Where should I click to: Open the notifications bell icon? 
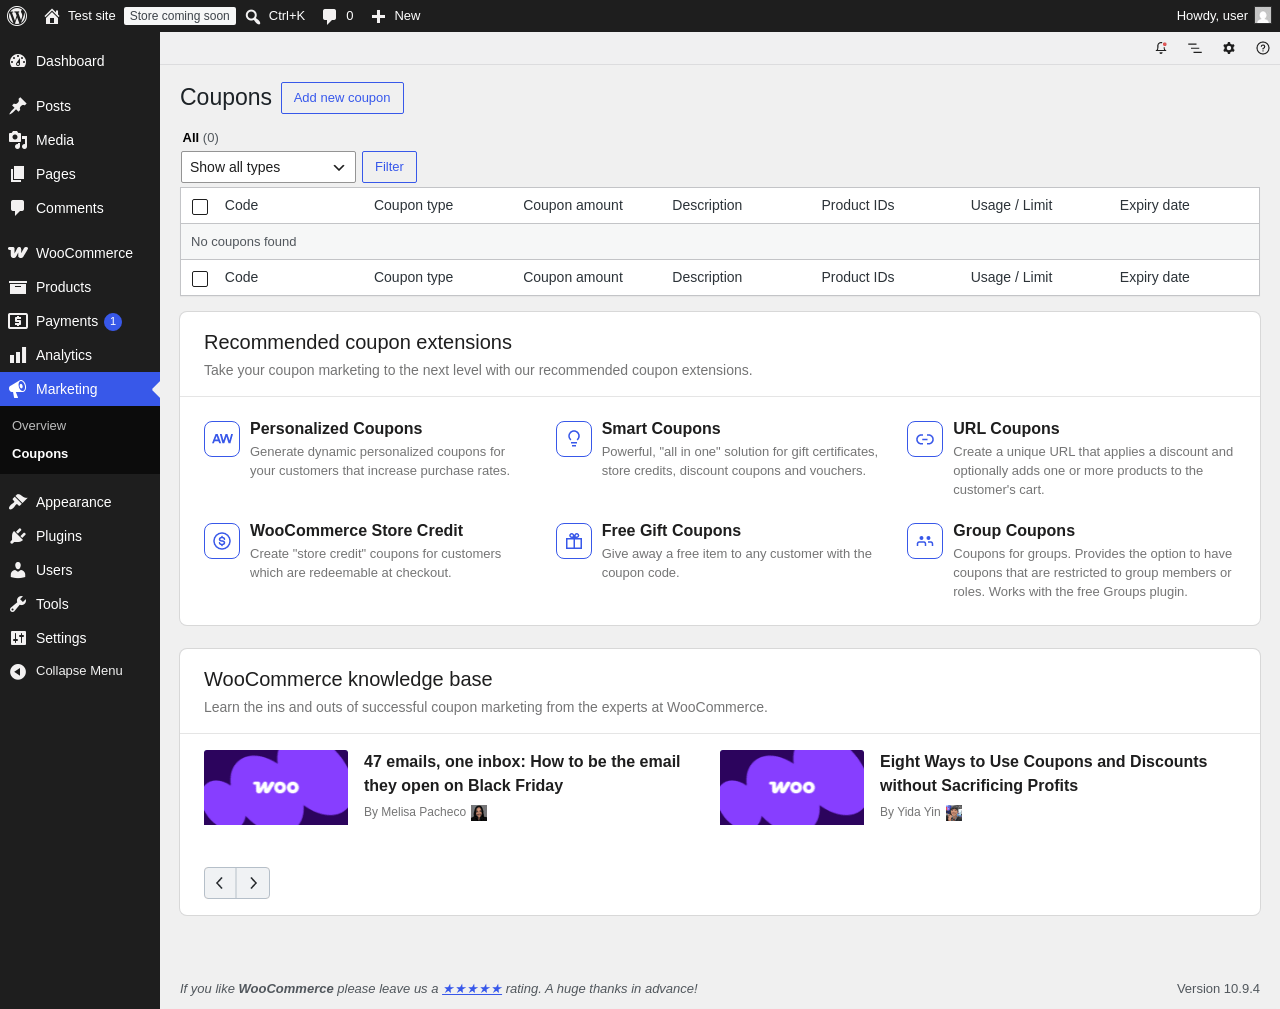[1161, 48]
